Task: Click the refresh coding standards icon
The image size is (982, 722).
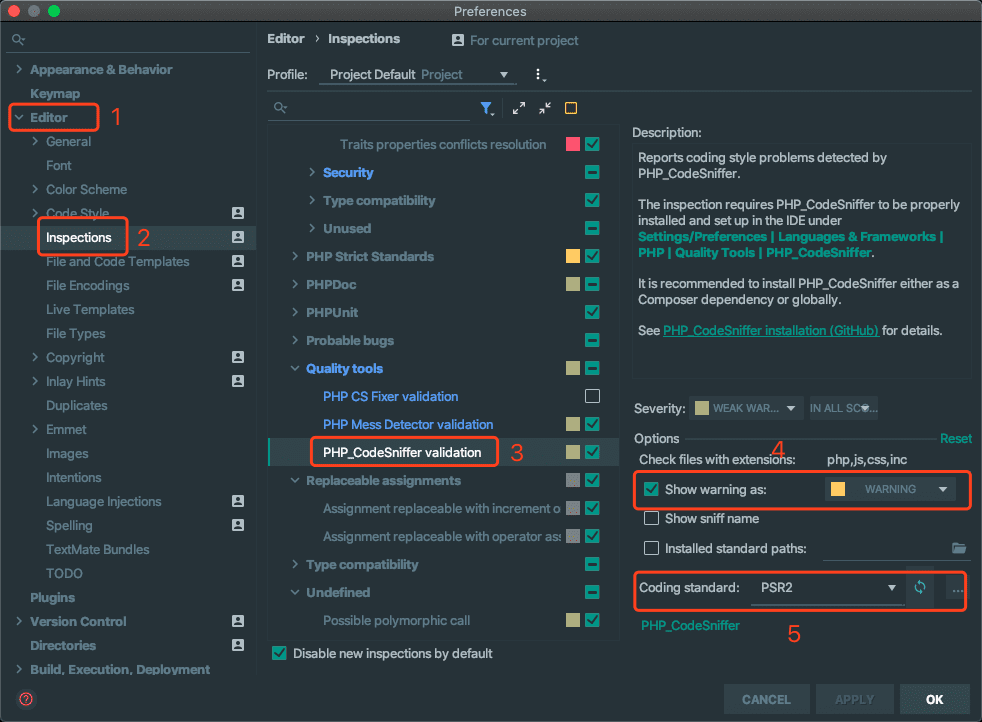Action: [919, 587]
